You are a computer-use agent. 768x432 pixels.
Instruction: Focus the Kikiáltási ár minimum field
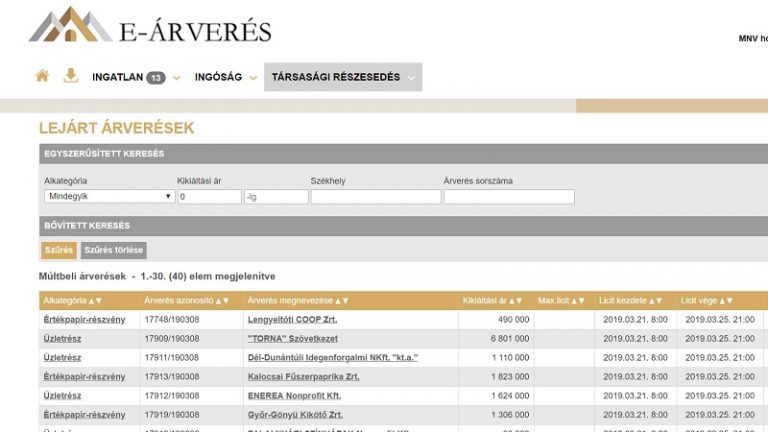pyautogui.click(x=210, y=197)
